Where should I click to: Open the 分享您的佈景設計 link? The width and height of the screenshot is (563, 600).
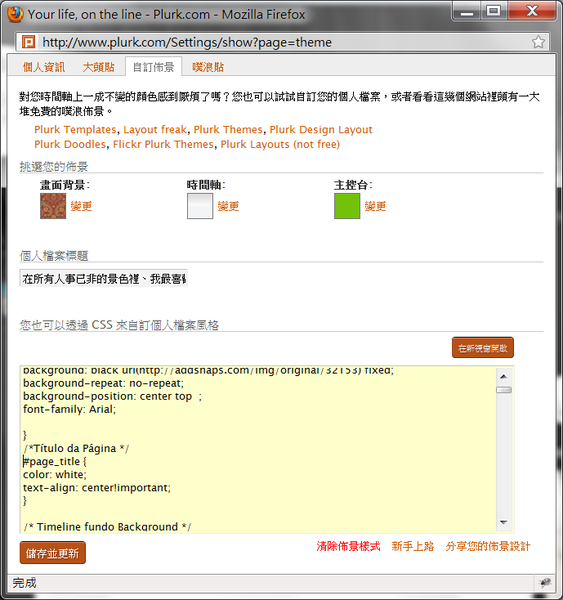pos(488,546)
